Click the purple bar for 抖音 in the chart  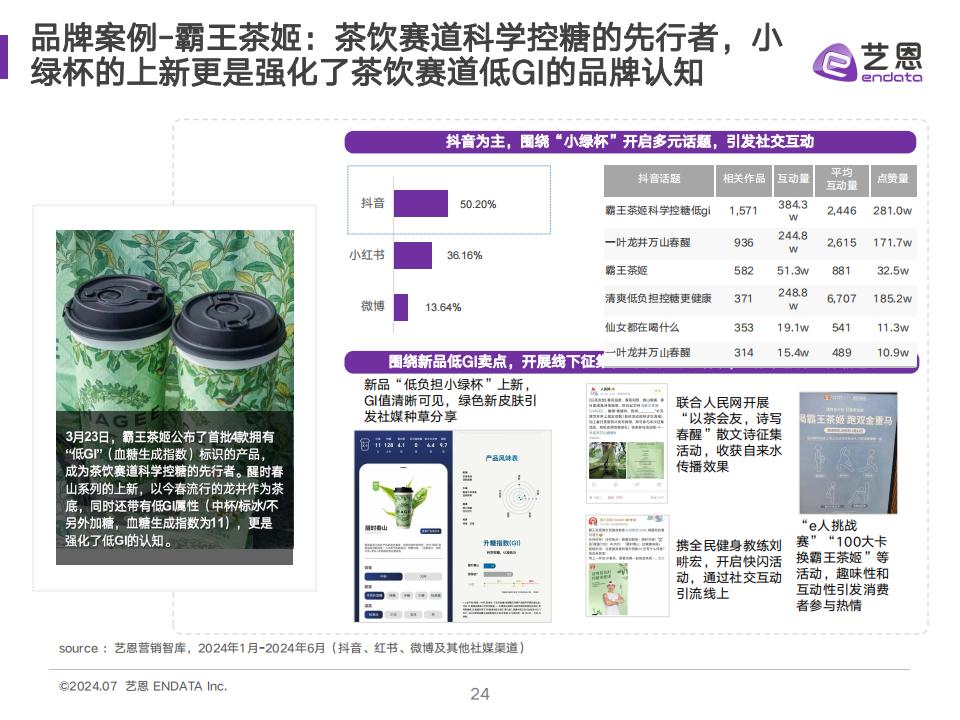421,204
